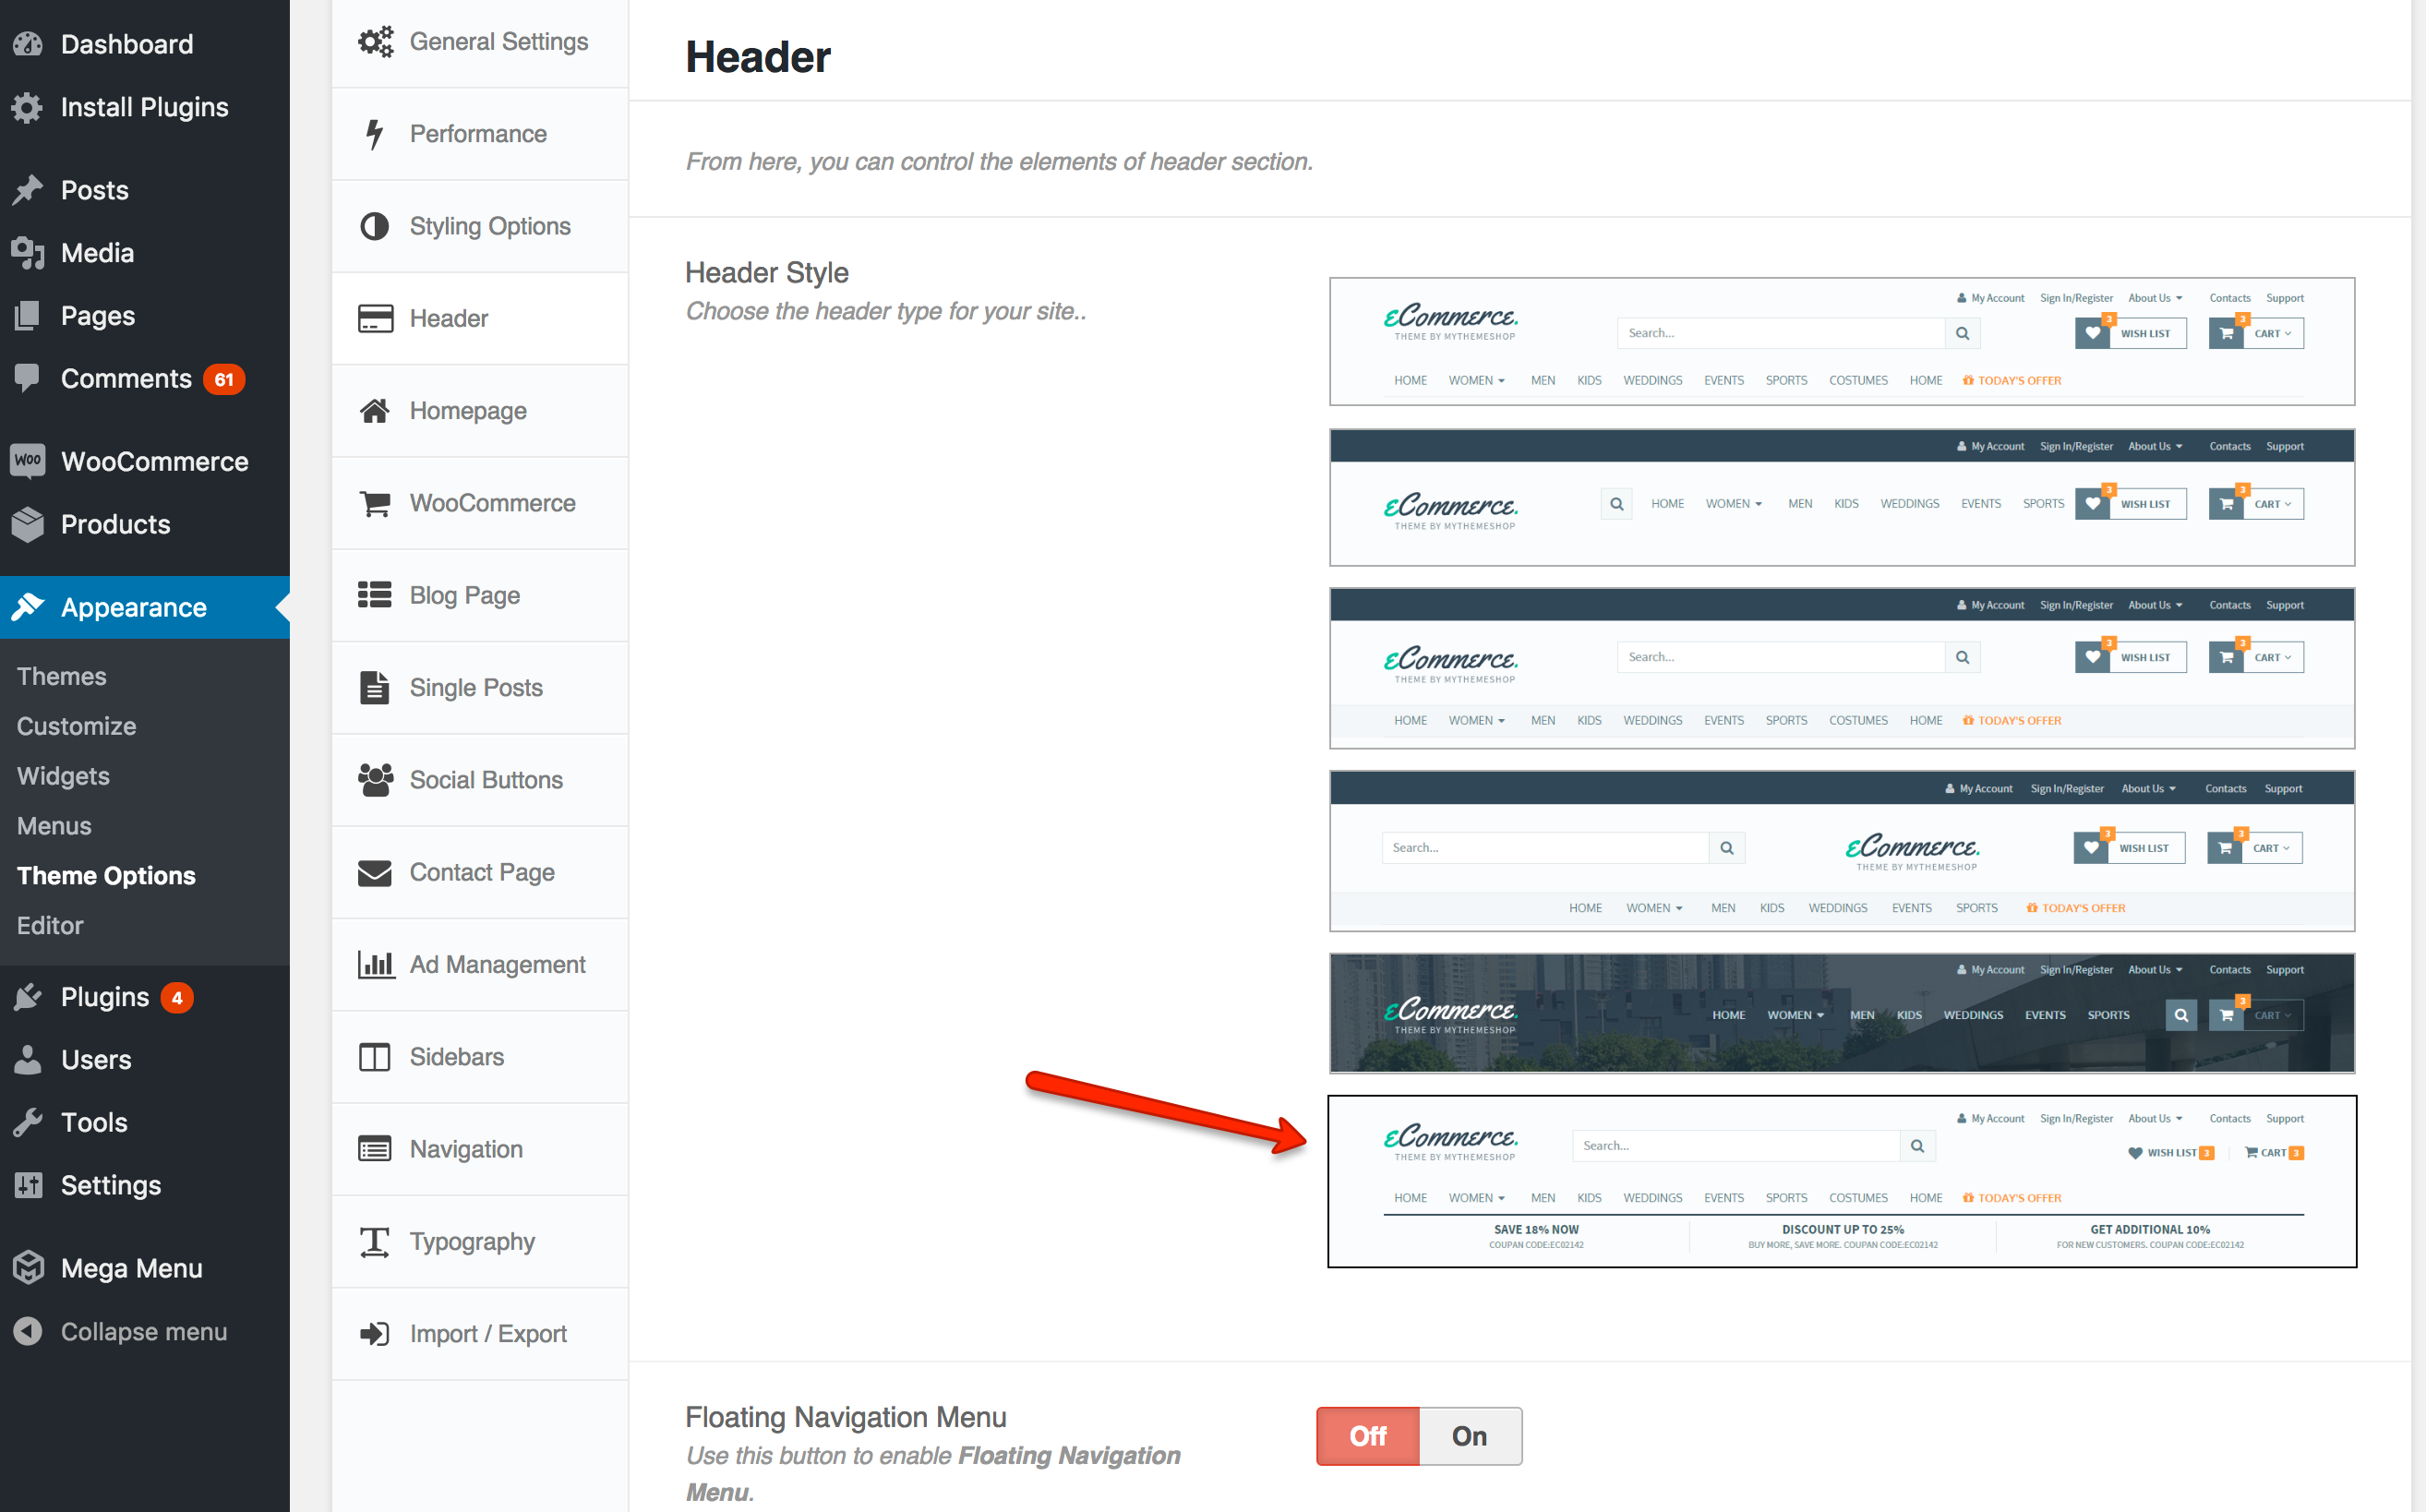This screenshot has height=1512, width=2426.
Task: Set Floating Navigation Menu to Off
Action: (1367, 1436)
